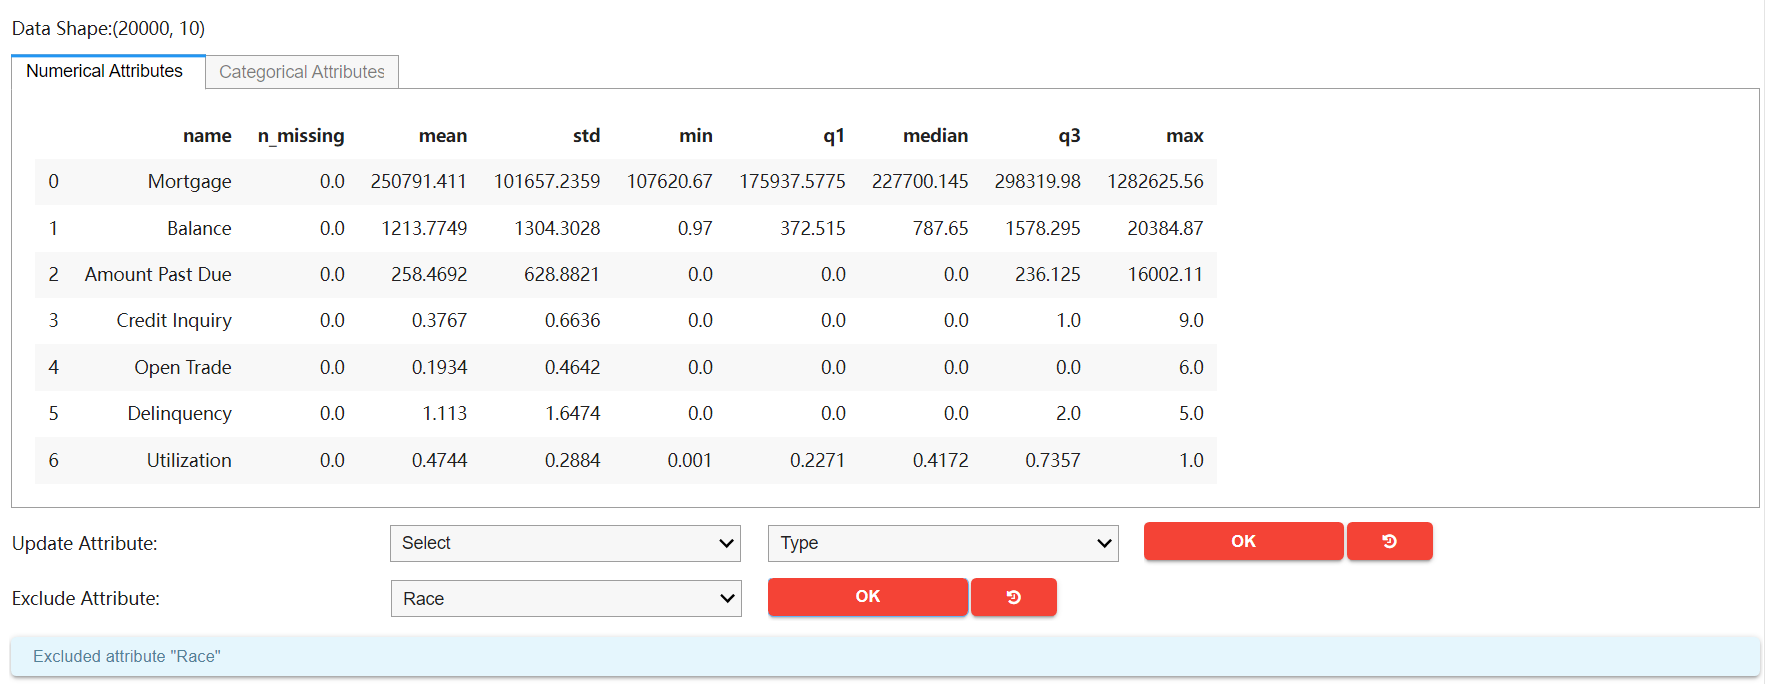Click the 'median' column header
Screen dimensions: 1765x684
tap(935, 136)
